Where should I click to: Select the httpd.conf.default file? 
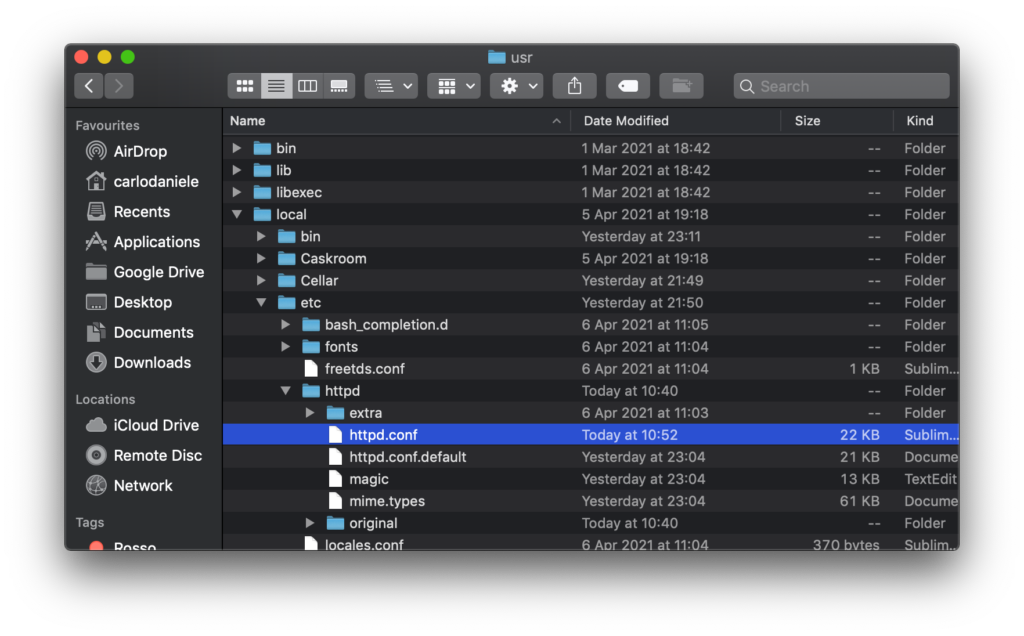(591, 457)
